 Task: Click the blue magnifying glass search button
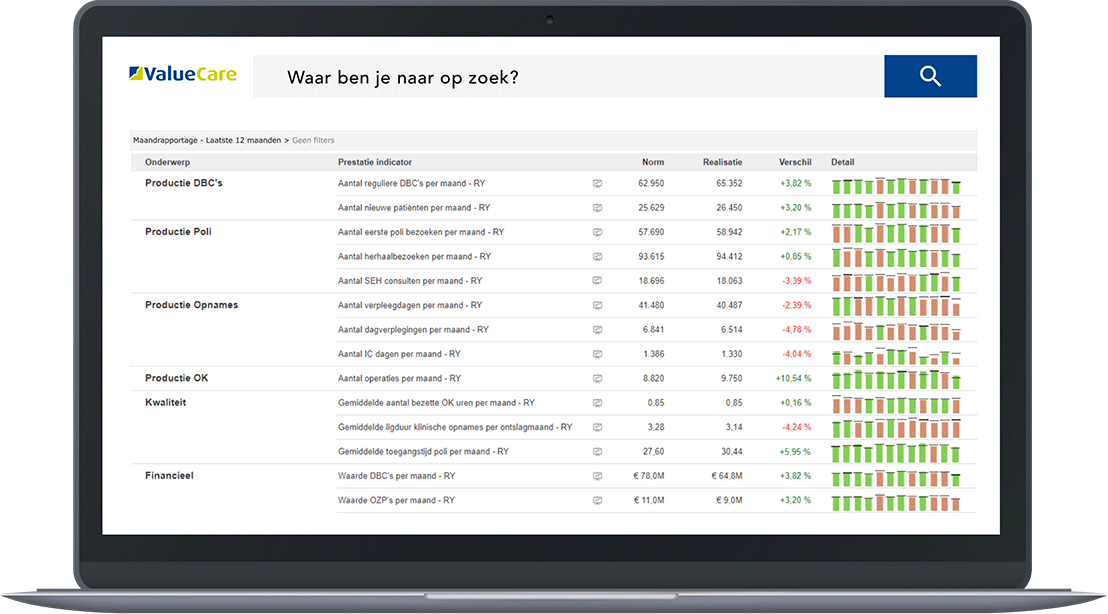point(930,76)
